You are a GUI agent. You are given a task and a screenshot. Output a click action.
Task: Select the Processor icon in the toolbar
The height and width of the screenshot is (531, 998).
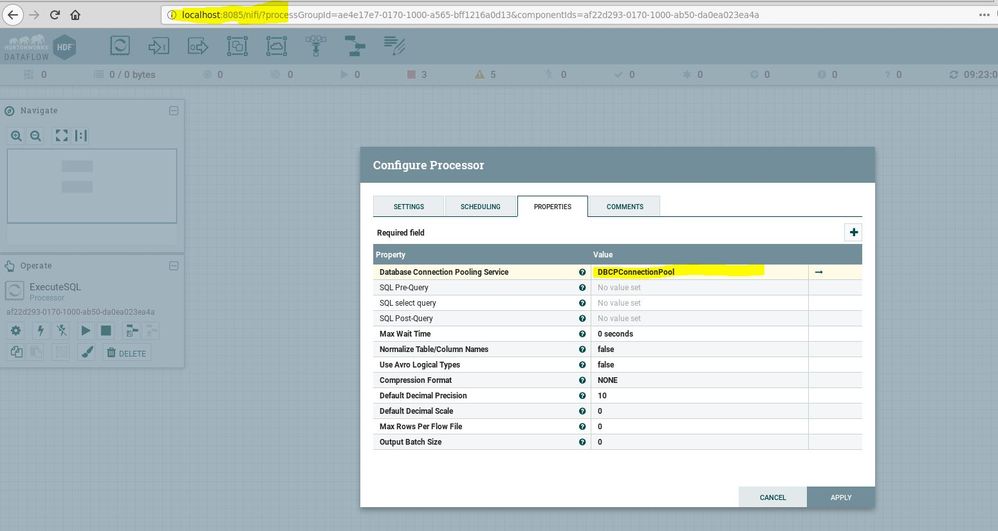[x=120, y=45]
